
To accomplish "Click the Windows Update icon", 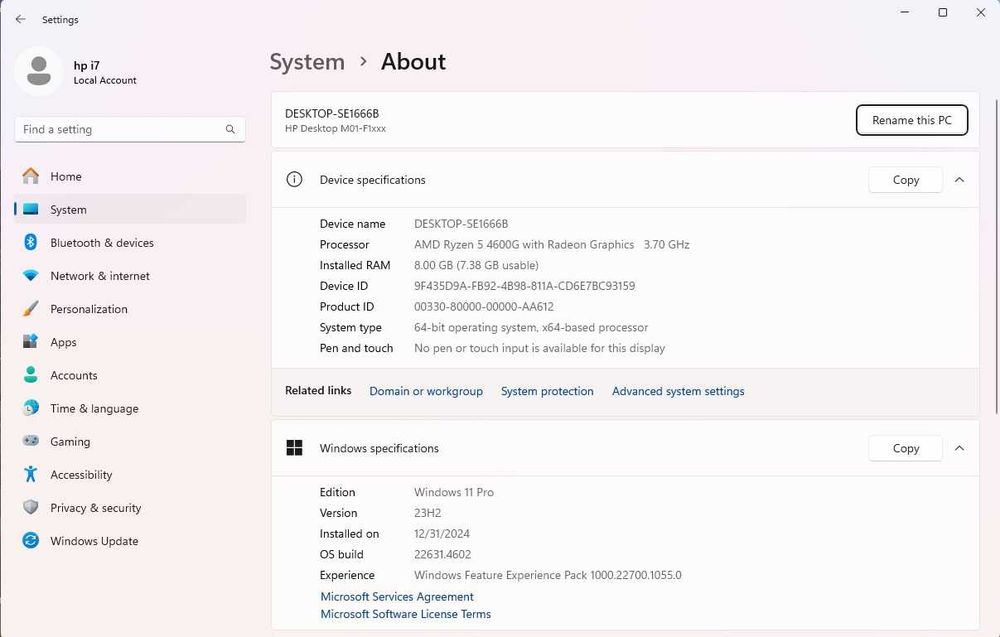I will (x=31, y=541).
